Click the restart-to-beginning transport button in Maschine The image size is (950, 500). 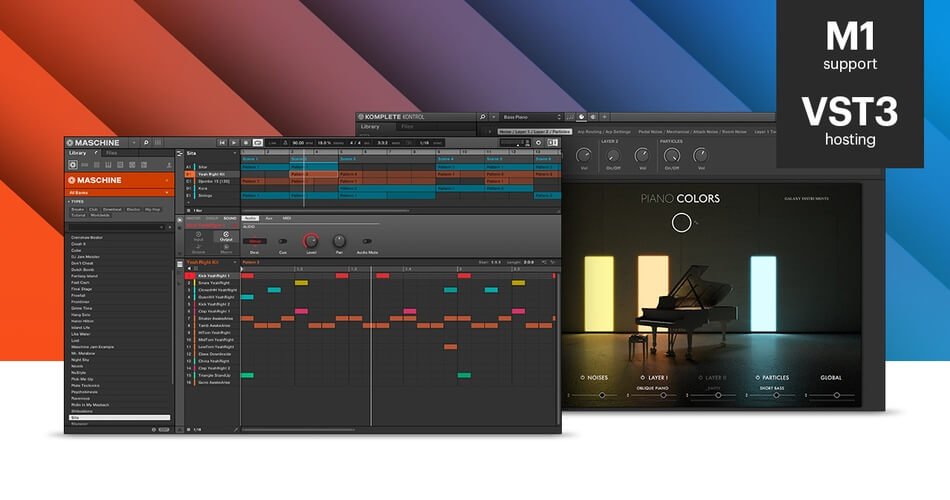(222, 142)
